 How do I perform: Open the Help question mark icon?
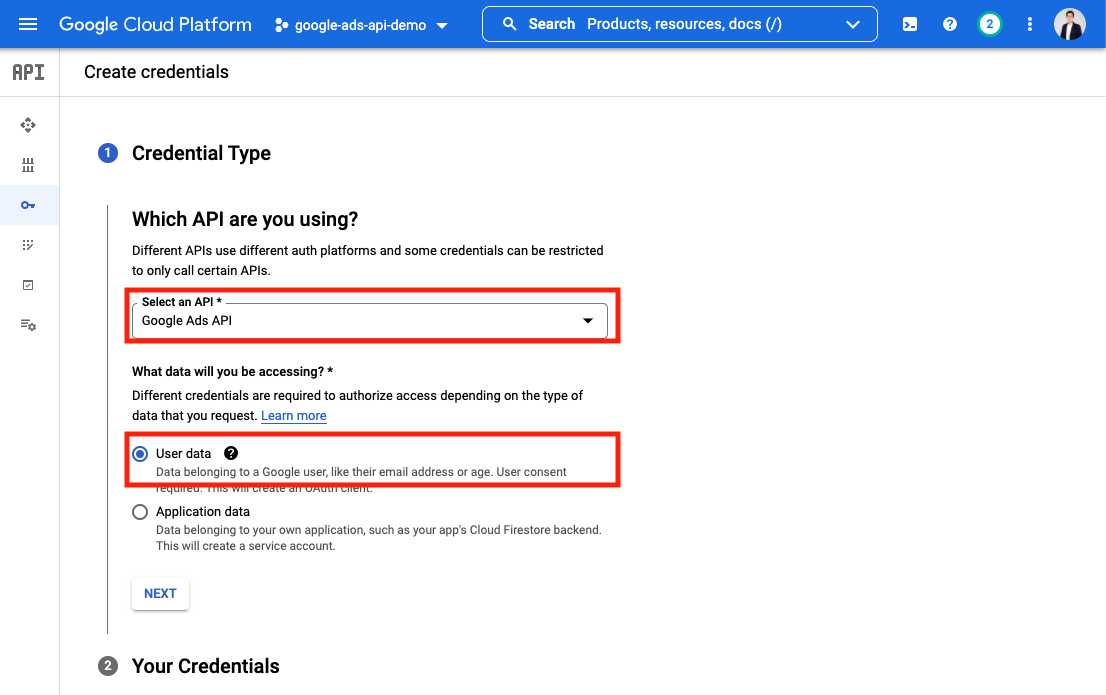950,25
